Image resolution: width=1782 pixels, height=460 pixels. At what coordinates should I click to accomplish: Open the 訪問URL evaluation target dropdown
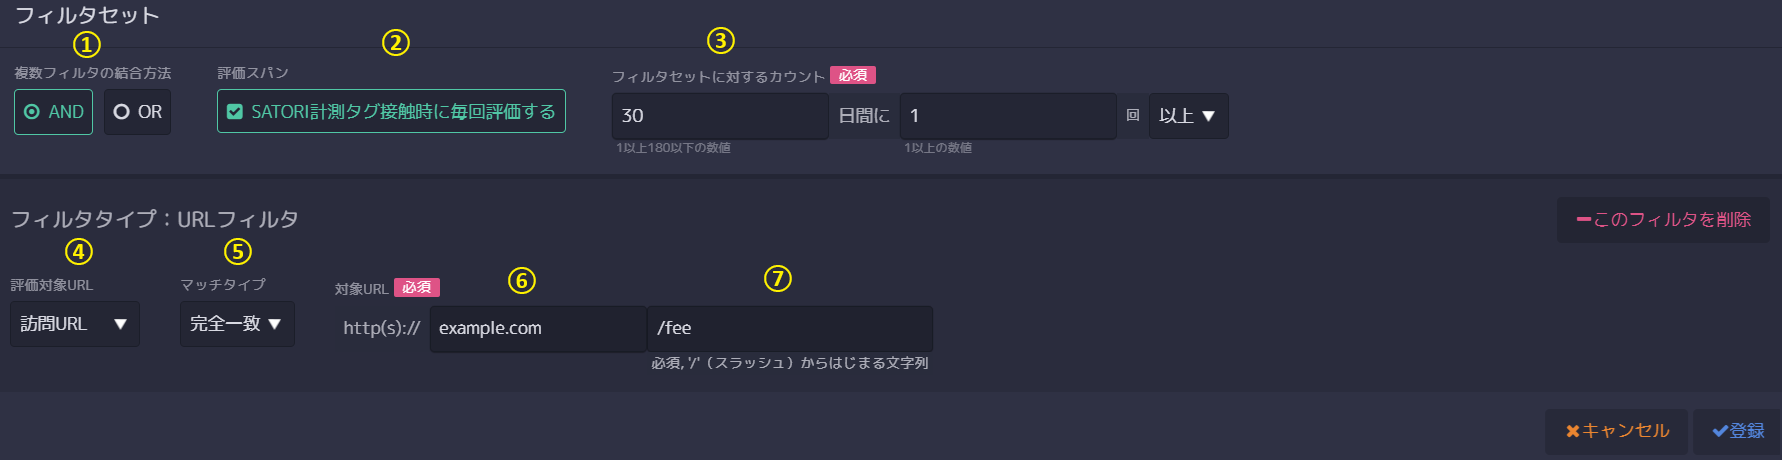[x=75, y=324]
